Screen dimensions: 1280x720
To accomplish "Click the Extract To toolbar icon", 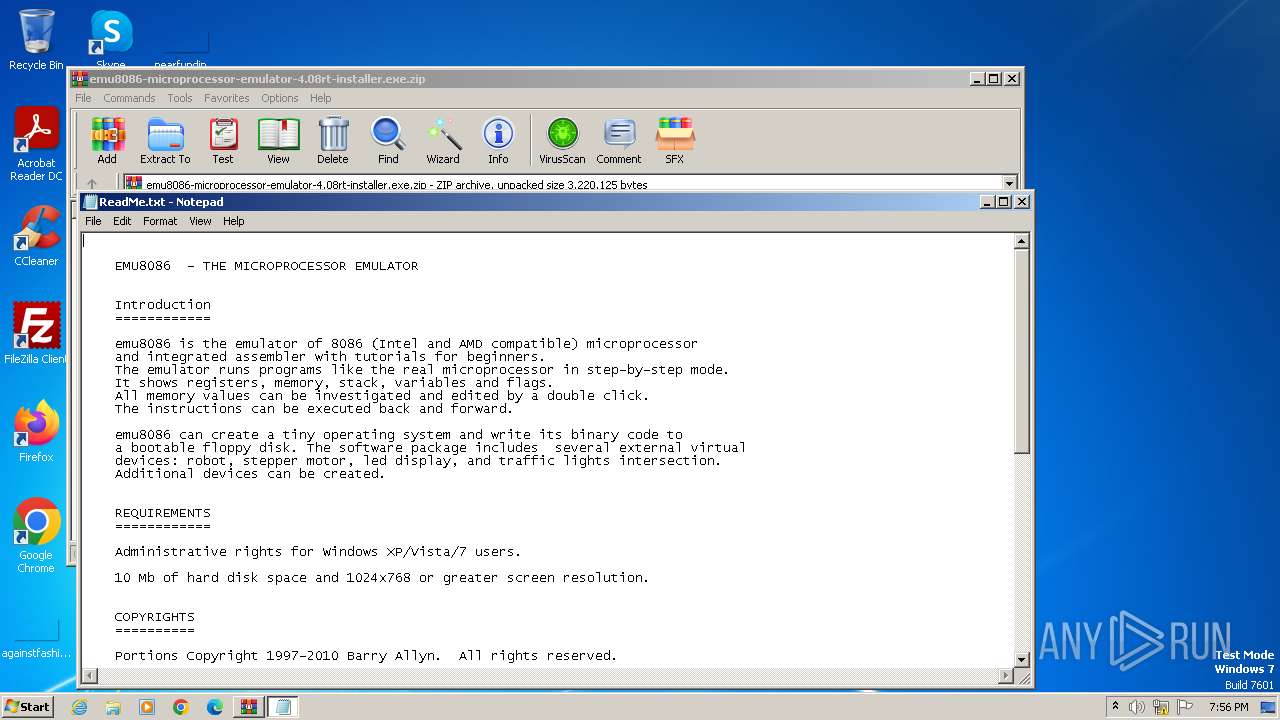I will point(165,140).
